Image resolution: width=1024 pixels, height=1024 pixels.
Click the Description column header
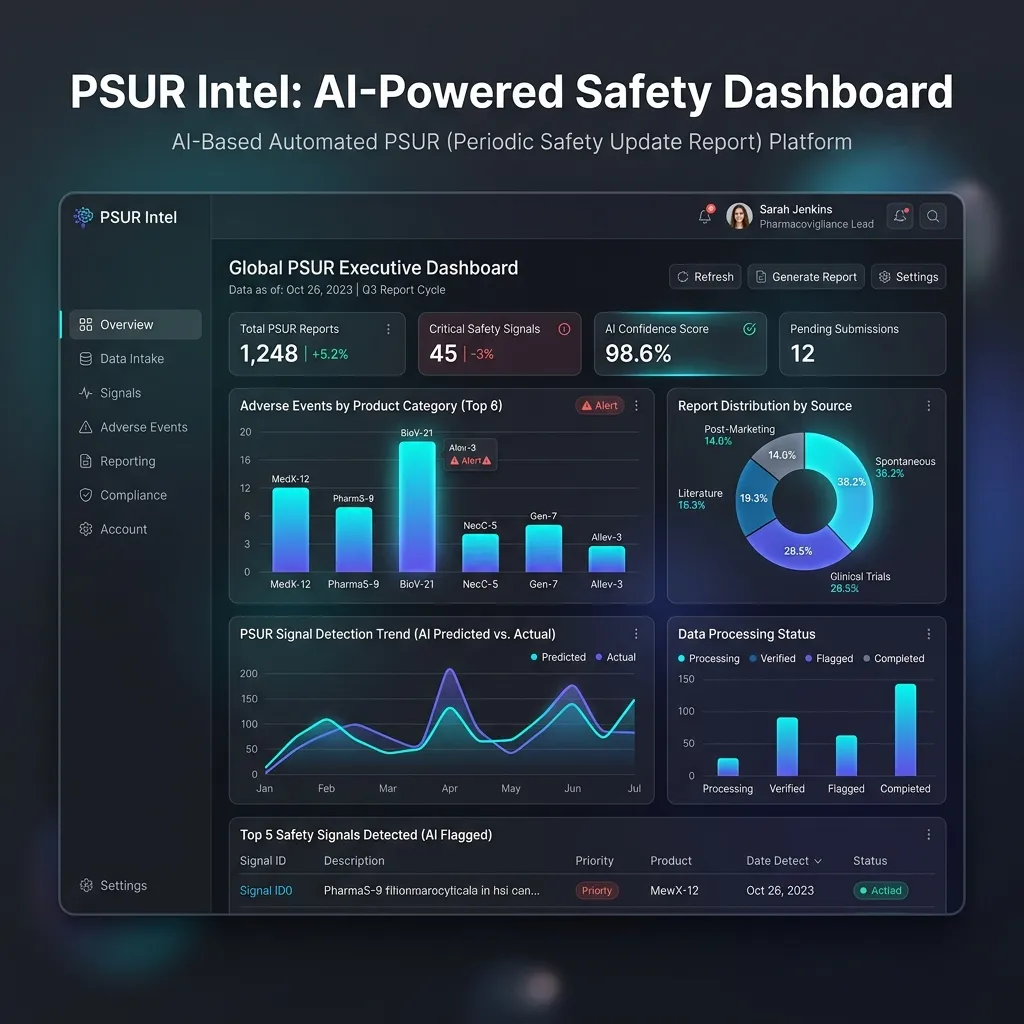pyautogui.click(x=354, y=861)
